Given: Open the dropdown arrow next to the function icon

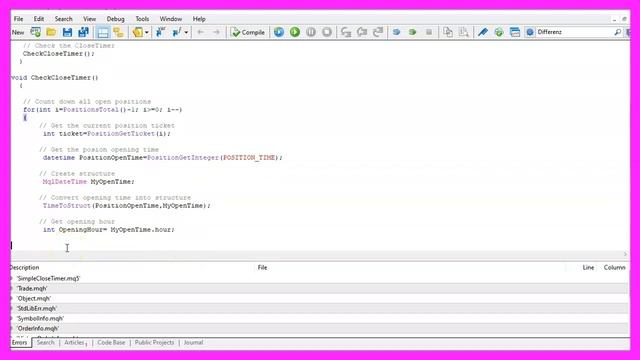Looking at the screenshot, I should click(186, 32).
